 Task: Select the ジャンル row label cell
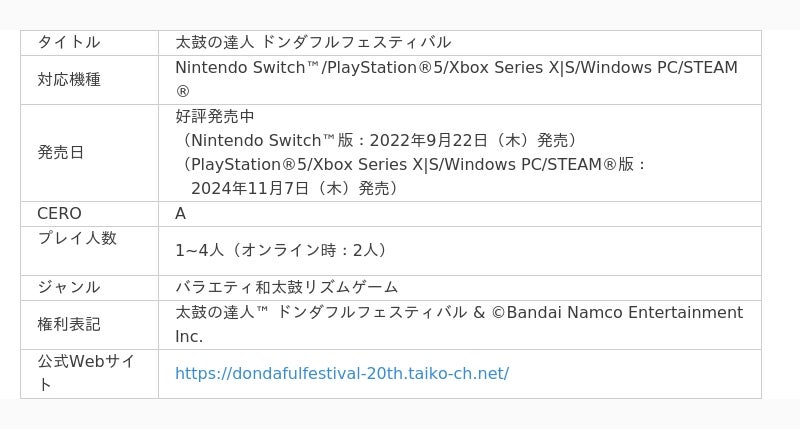click(x=69, y=287)
